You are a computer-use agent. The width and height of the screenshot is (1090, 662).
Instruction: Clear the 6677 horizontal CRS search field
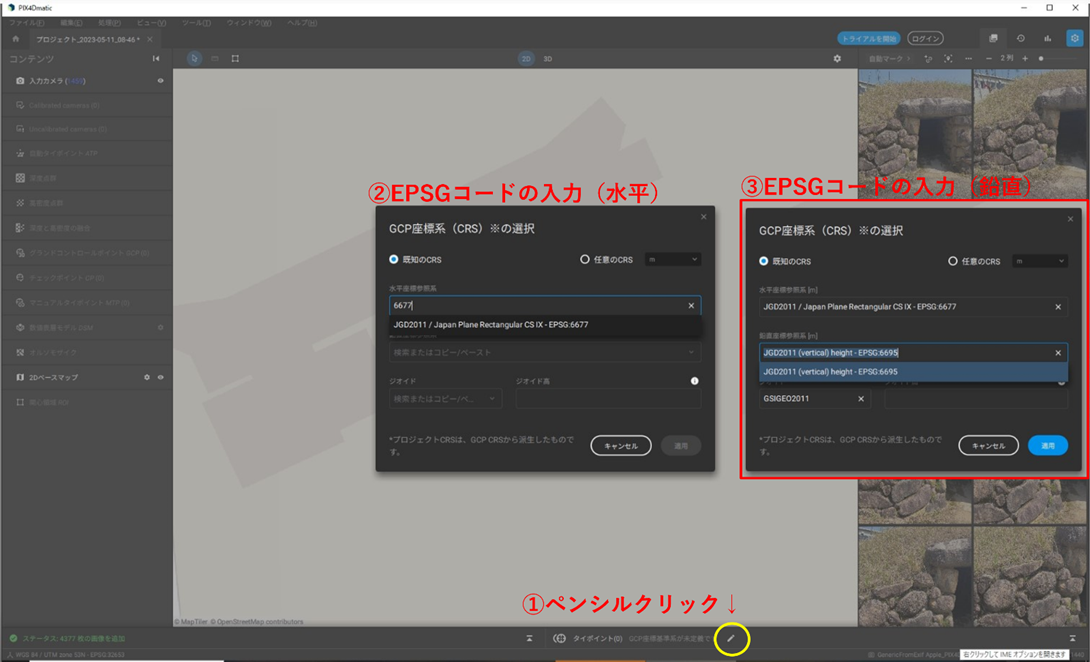click(x=691, y=305)
